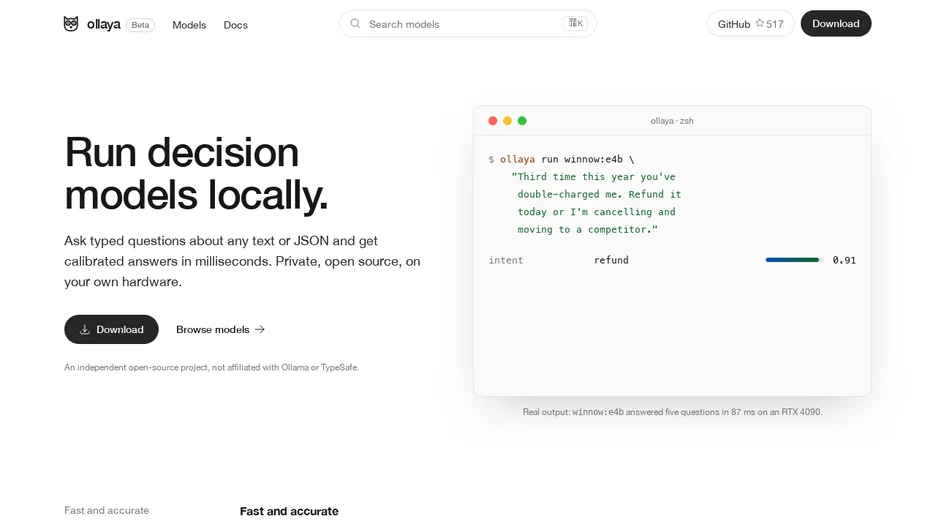
Task: Click the 'Real output' caption under terminal
Action: (672, 412)
